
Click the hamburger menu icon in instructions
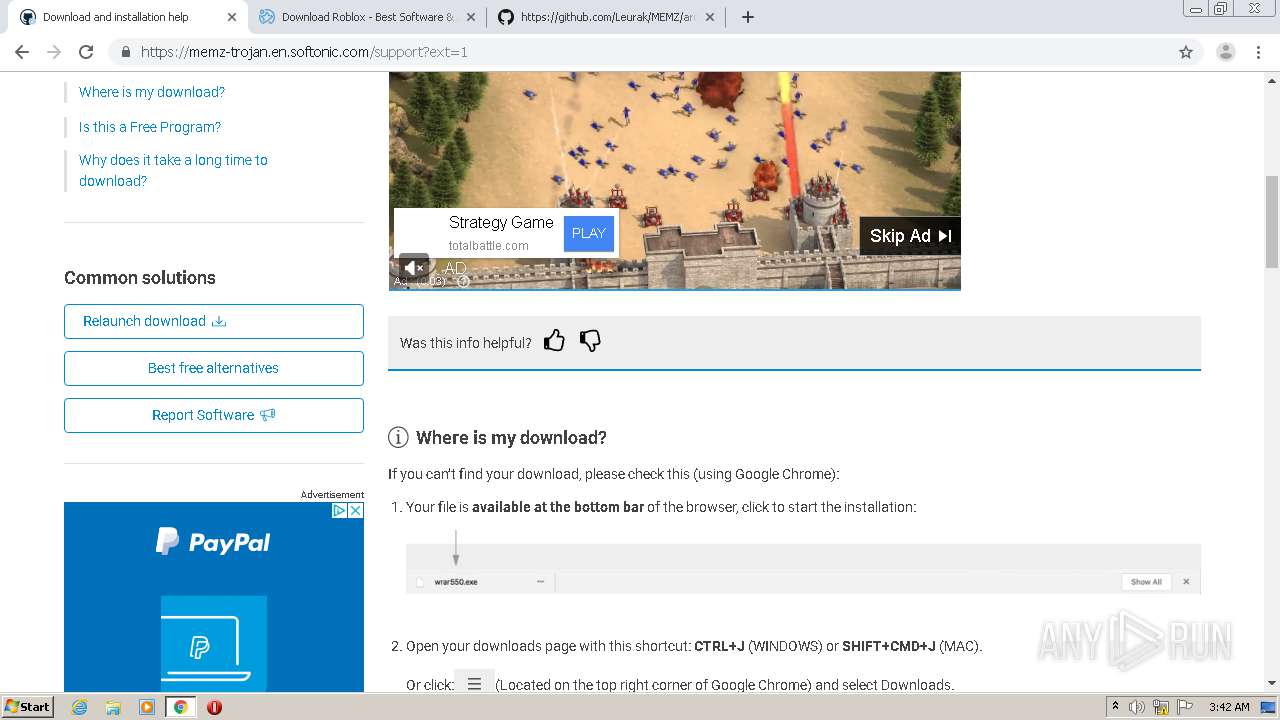[x=474, y=684]
